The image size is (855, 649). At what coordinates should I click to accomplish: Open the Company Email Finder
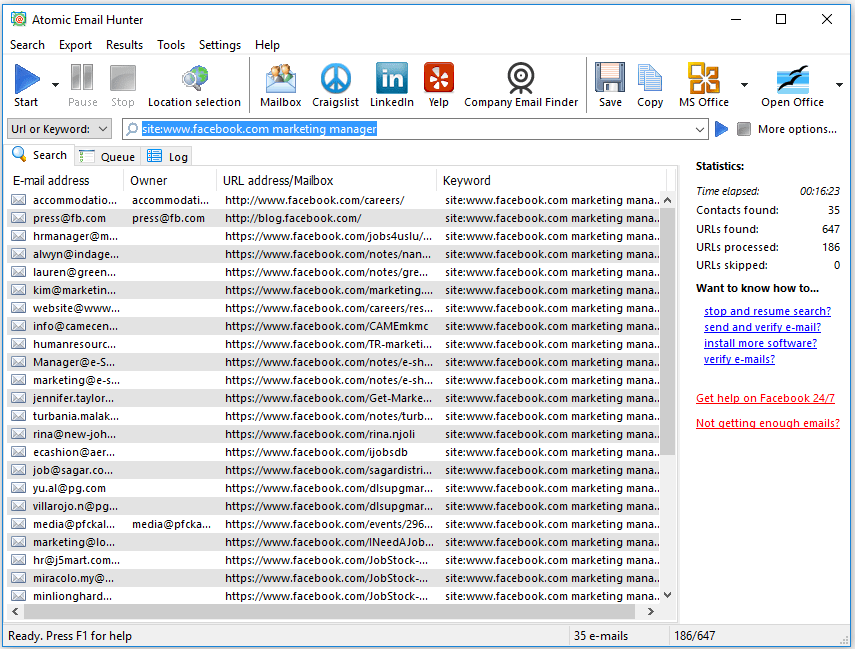[x=520, y=78]
